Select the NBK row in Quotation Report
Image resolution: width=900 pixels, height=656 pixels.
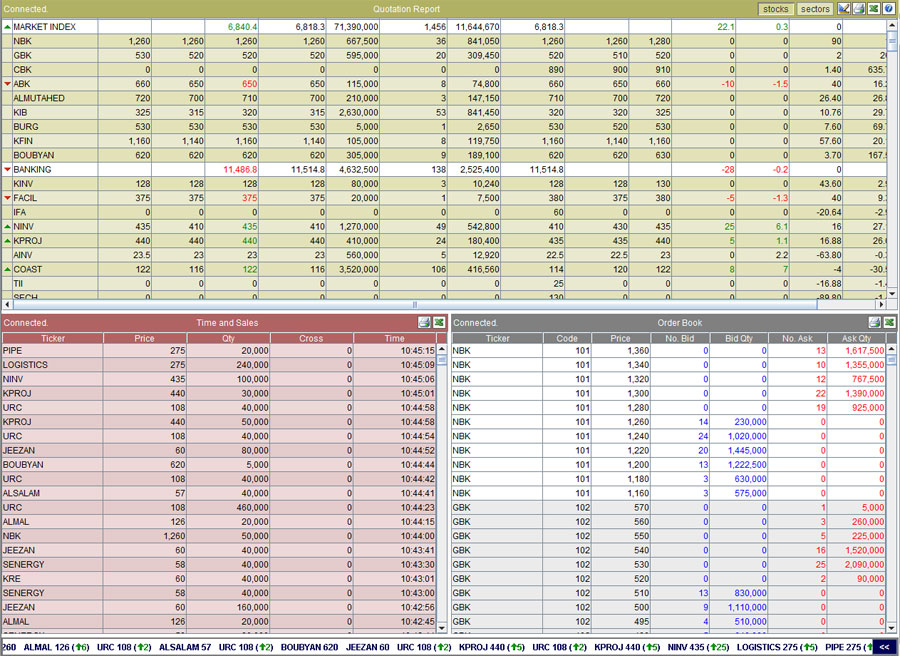point(444,41)
